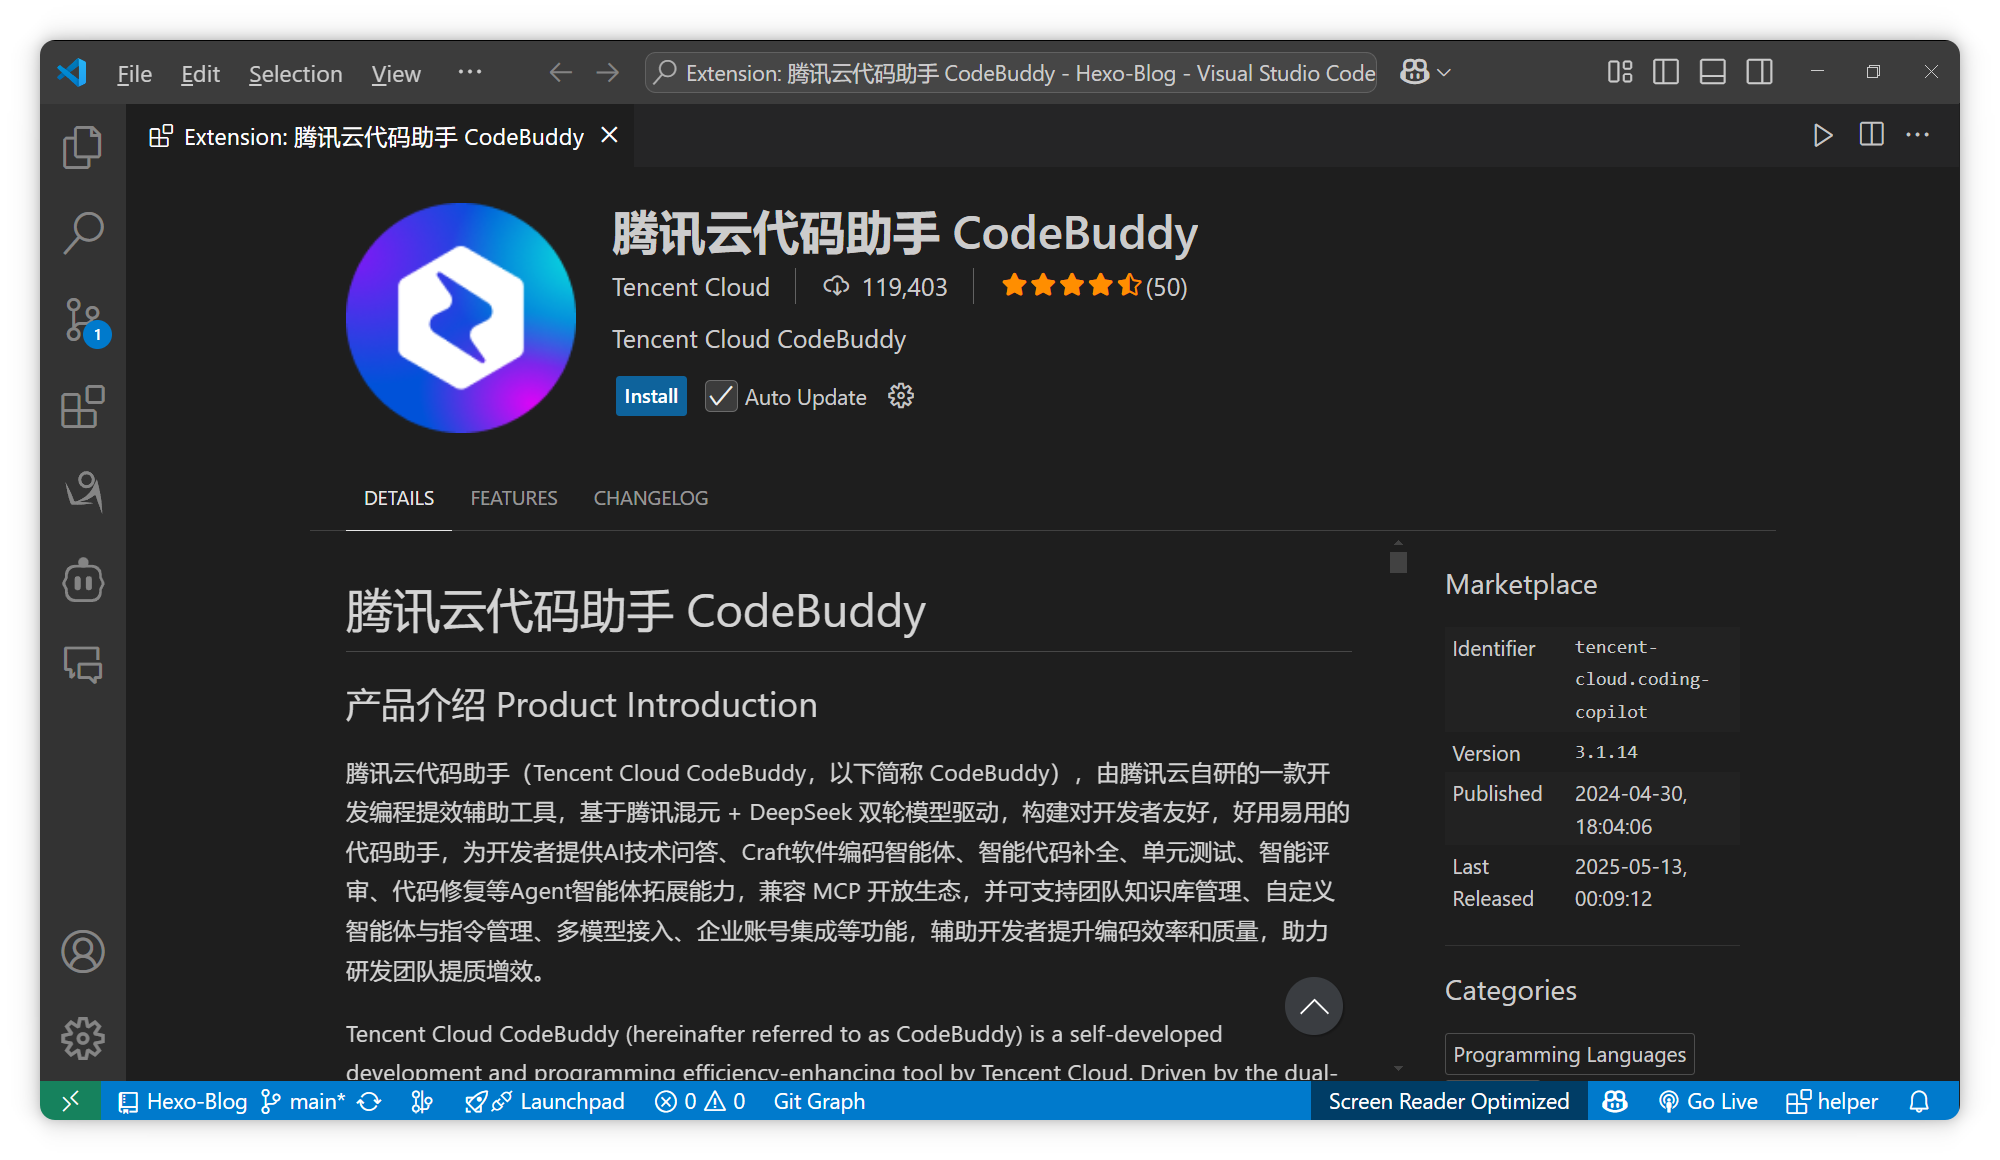Toggle the panel layout icon top right
Viewport: 2000px width, 1160px height.
tap(1711, 72)
